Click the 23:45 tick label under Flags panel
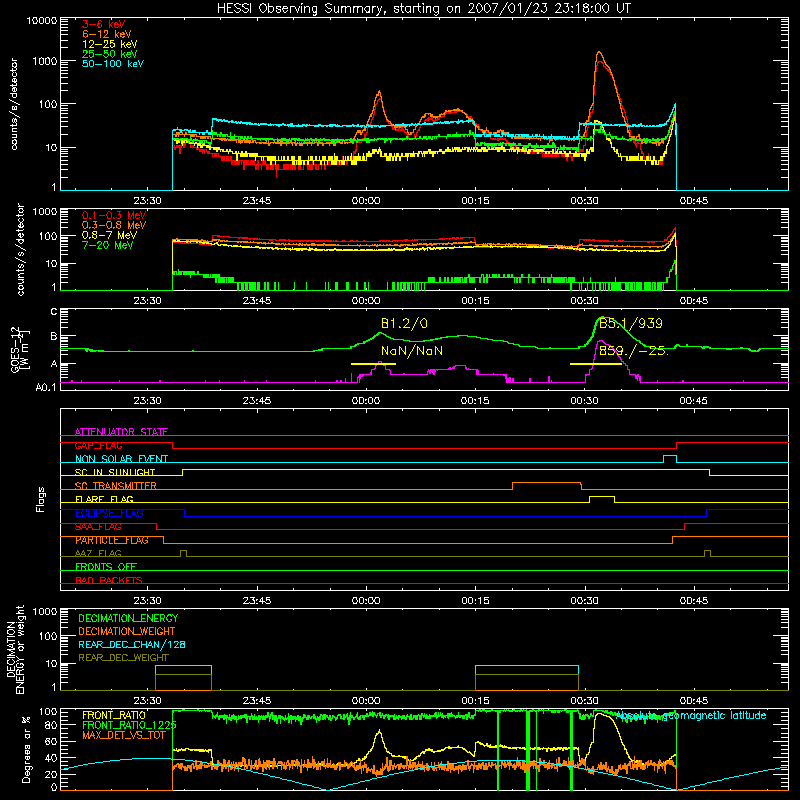Screen dimensions: 800x800 [257, 601]
